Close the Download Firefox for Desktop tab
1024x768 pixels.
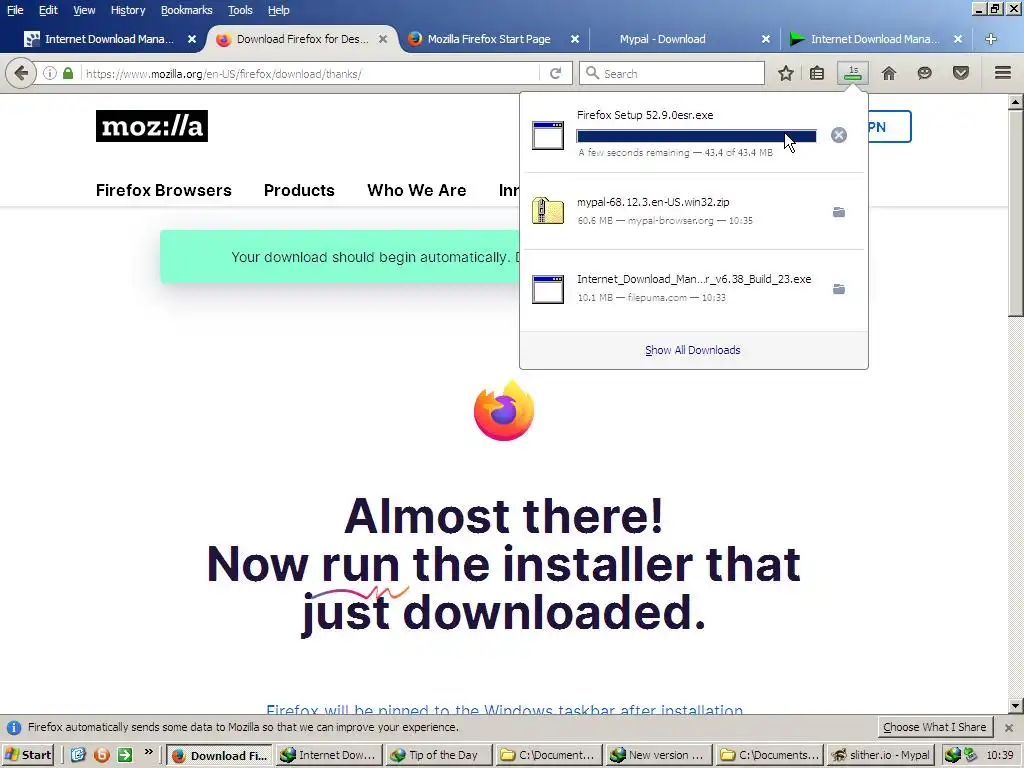click(383, 39)
